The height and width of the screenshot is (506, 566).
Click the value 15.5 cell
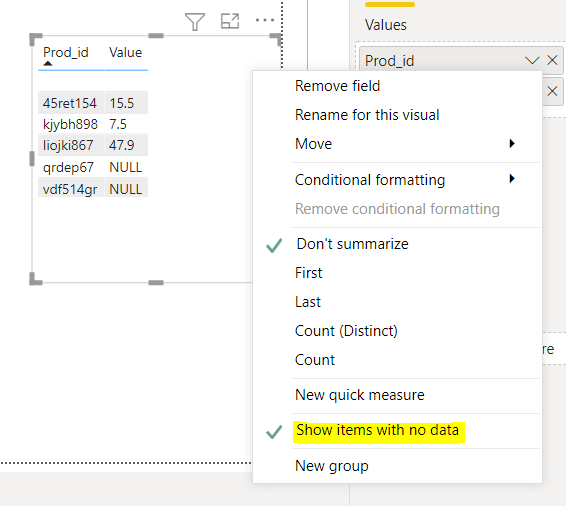coord(126,103)
